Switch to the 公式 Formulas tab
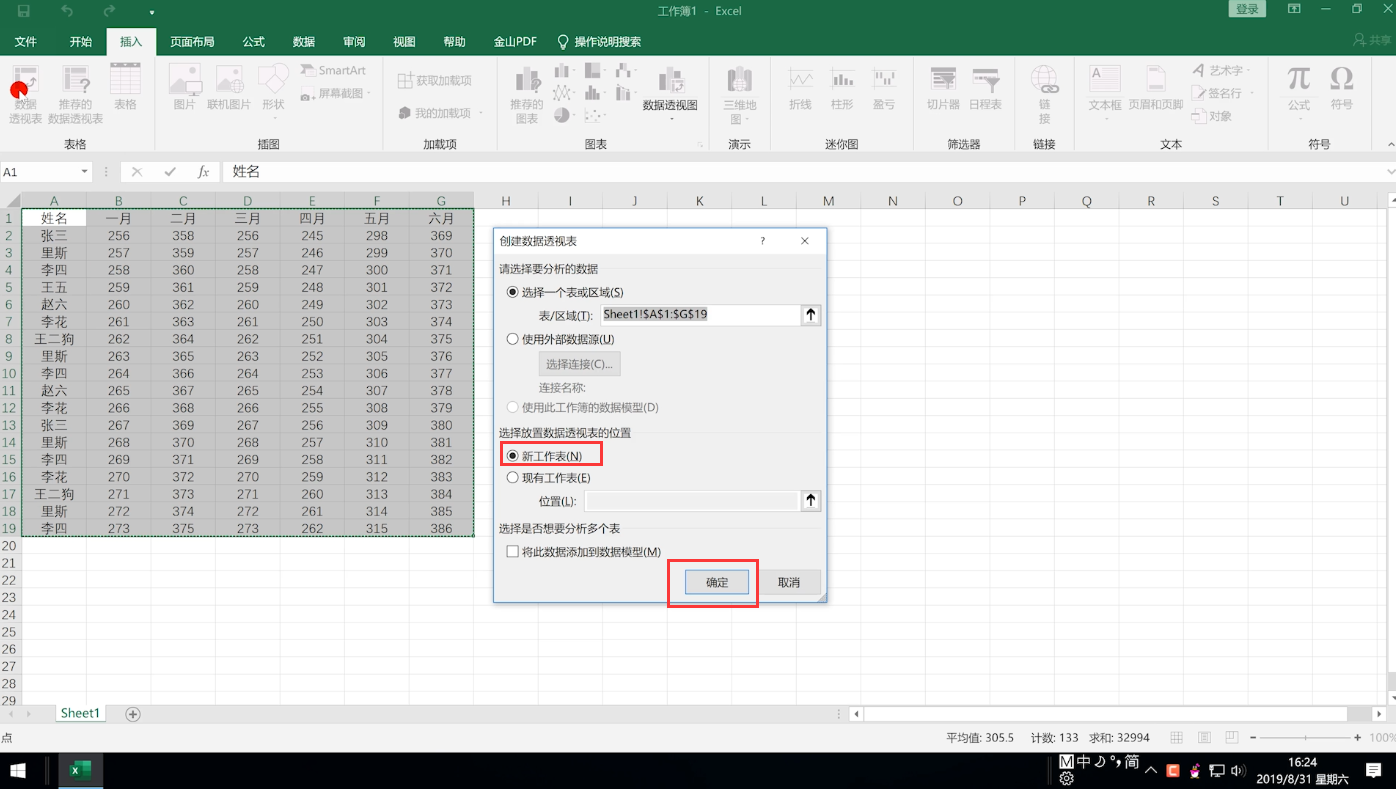The height and width of the screenshot is (789, 1396). [254, 42]
